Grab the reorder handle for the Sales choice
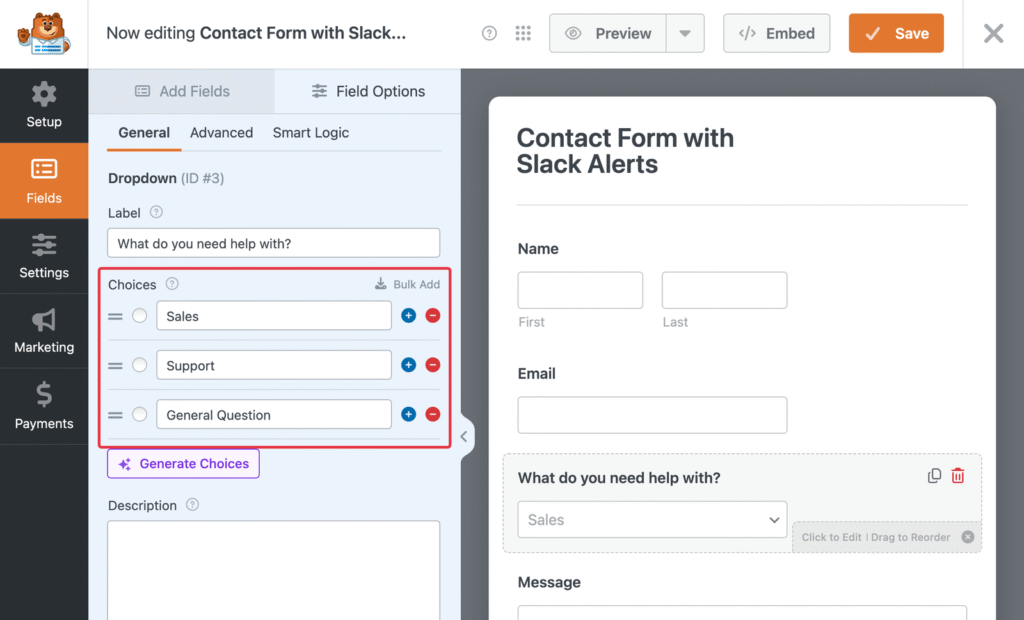The image size is (1024, 620). point(116,316)
